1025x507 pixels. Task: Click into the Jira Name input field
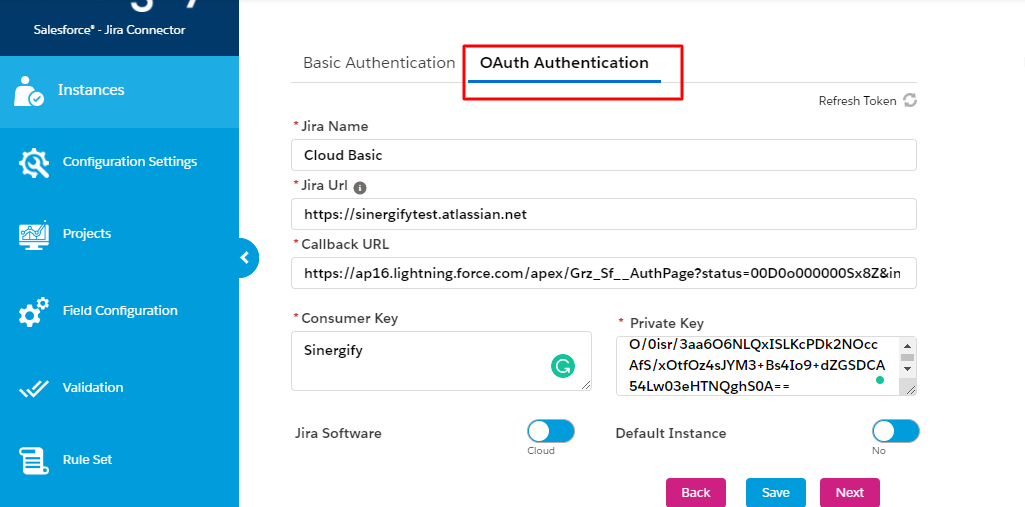click(603, 155)
